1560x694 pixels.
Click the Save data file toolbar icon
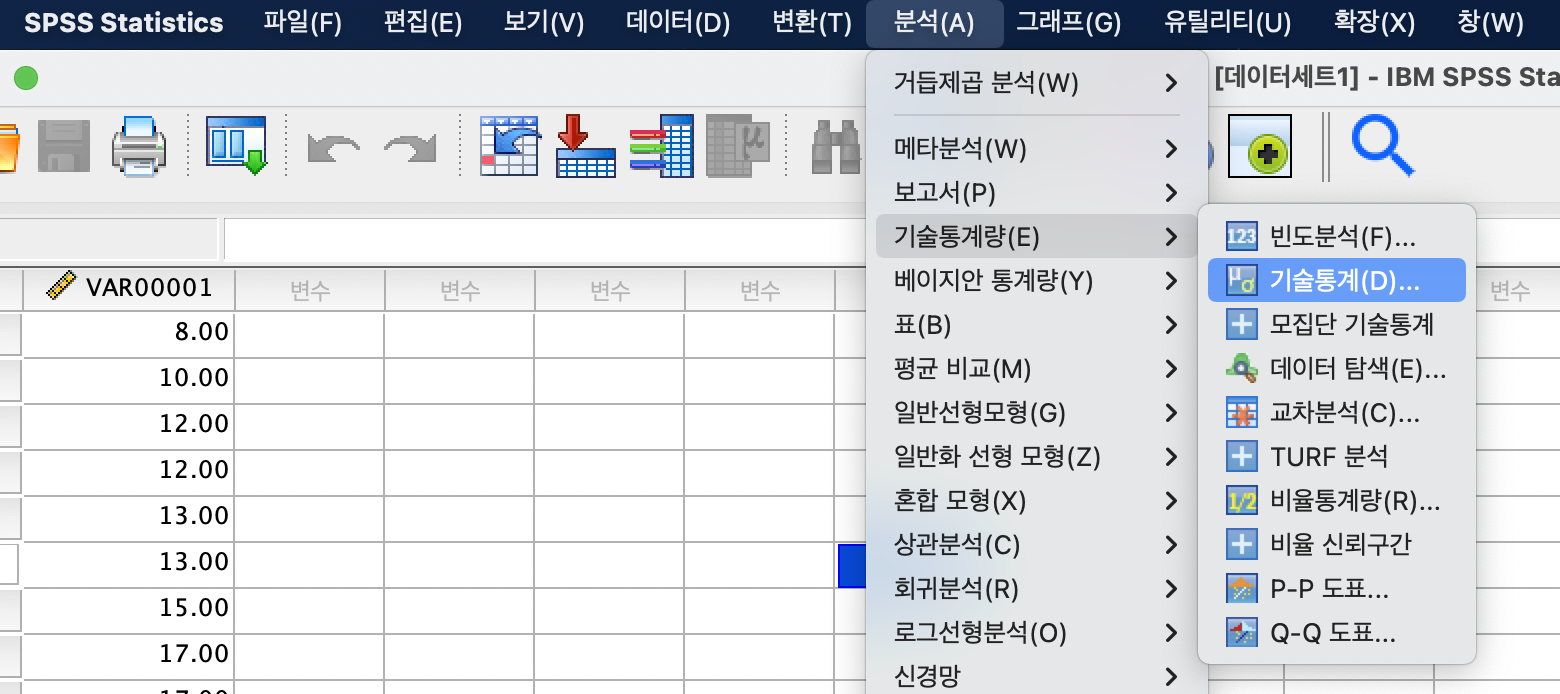pos(64,147)
